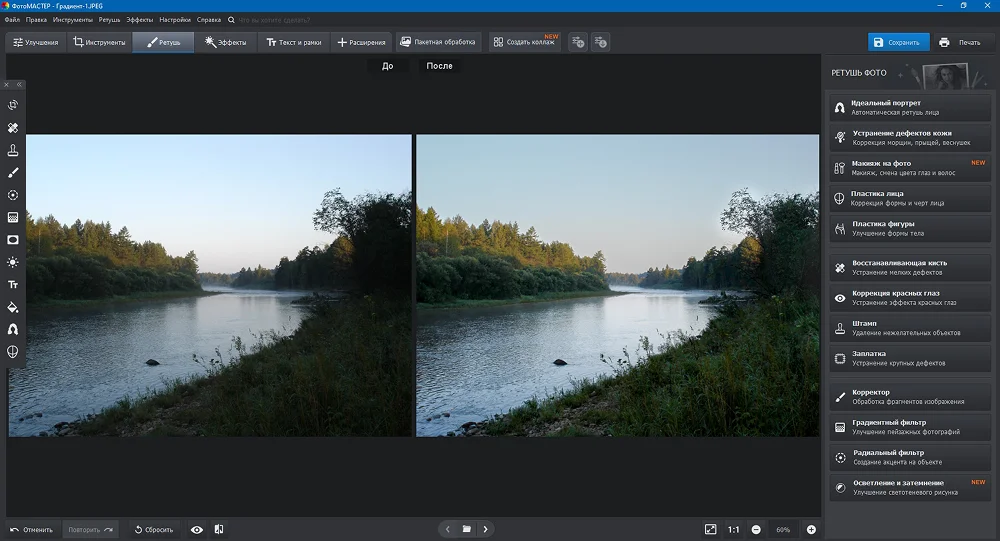Image resolution: width=1000 pixels, height=541 pixels.
Task: Select the radial filter circle icon in left toolbar
Action: (x=13, y=195)
